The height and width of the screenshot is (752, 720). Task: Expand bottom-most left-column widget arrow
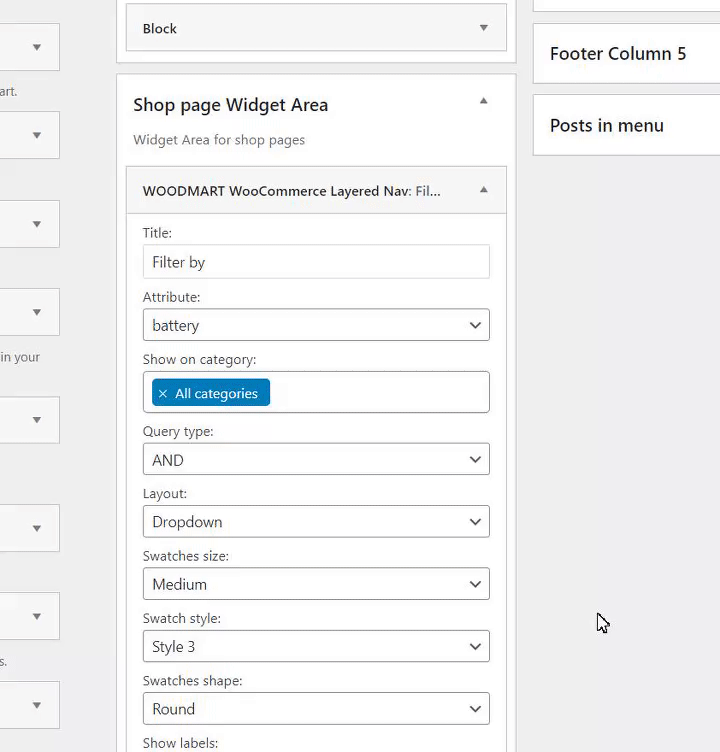click(x=37, y=705)
